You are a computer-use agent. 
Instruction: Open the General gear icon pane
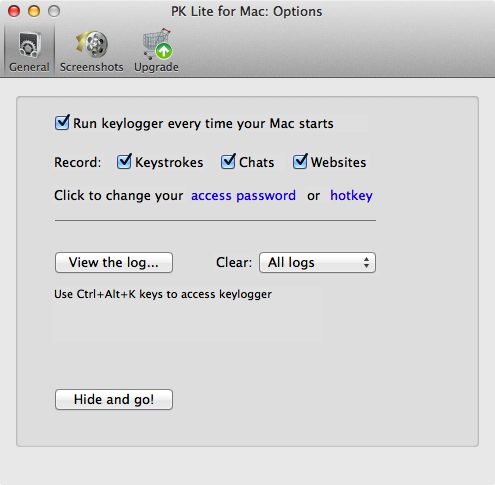coord(30,44)
